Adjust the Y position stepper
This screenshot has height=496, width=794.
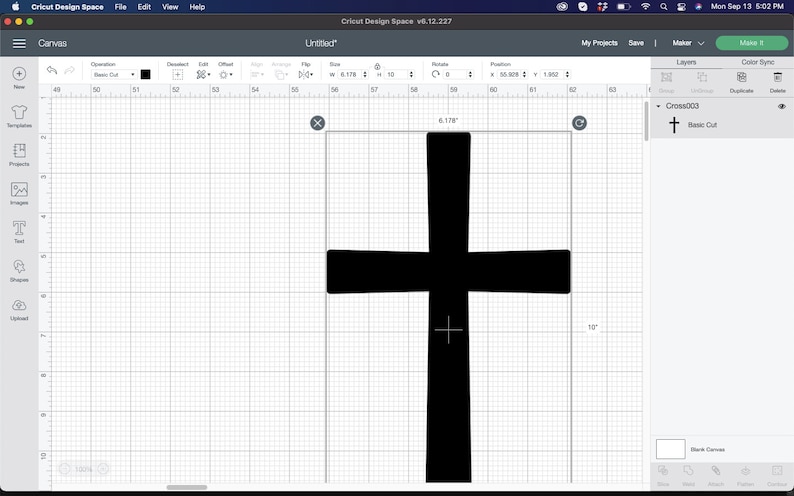(x=567, y=74)
